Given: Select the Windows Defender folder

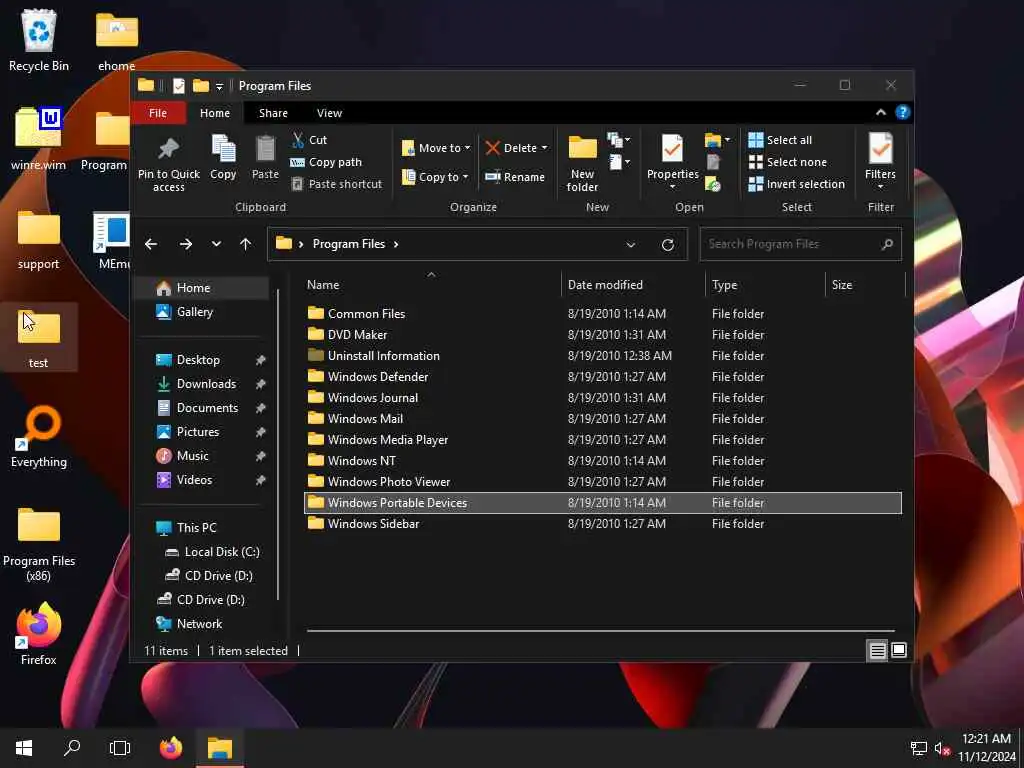Looking at the screenshot, I should coord(603,377).
